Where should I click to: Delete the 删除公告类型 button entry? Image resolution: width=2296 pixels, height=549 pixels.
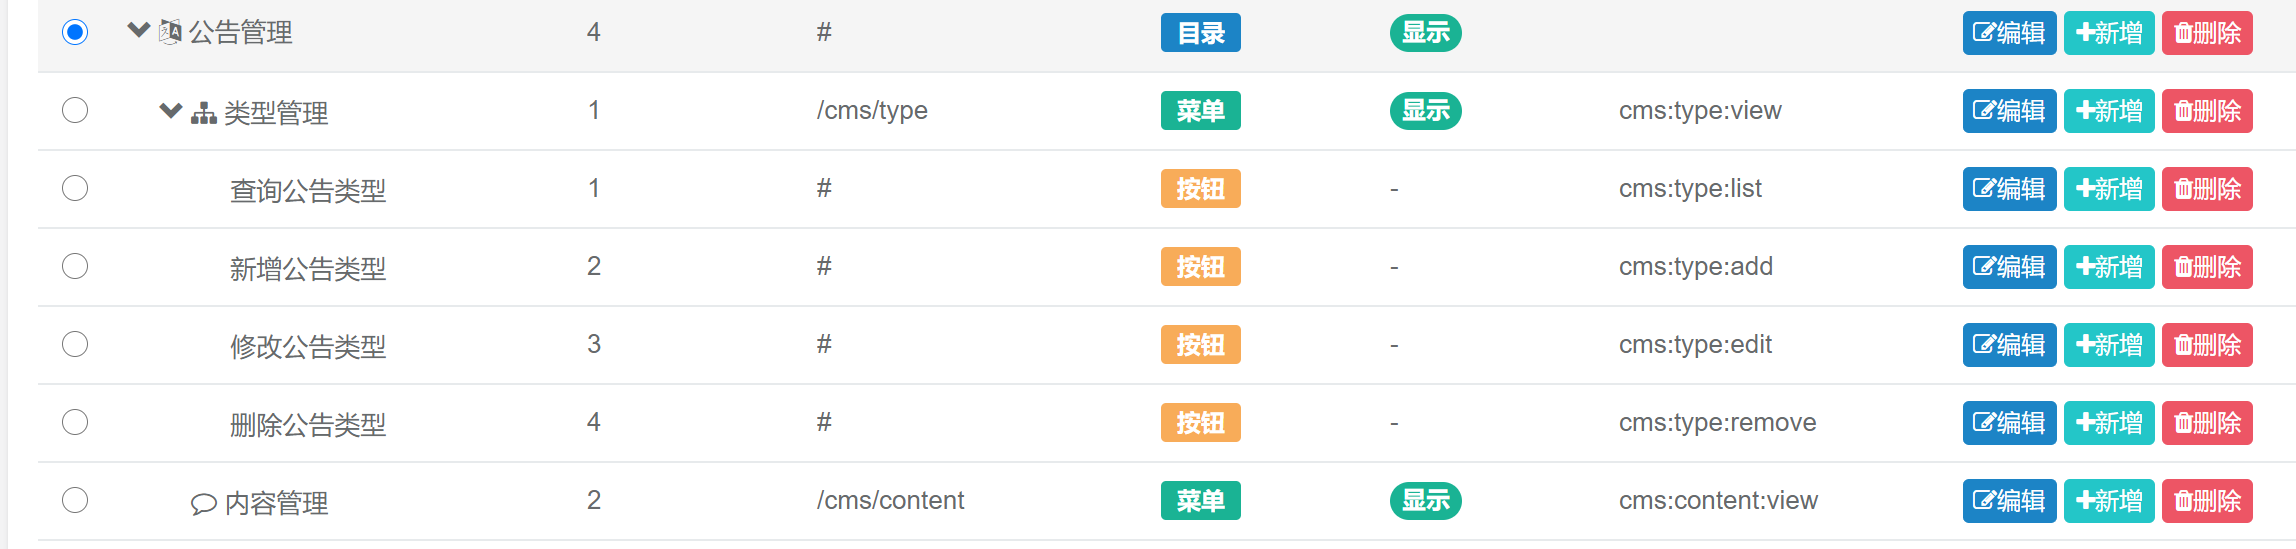tap(2207, 423)
